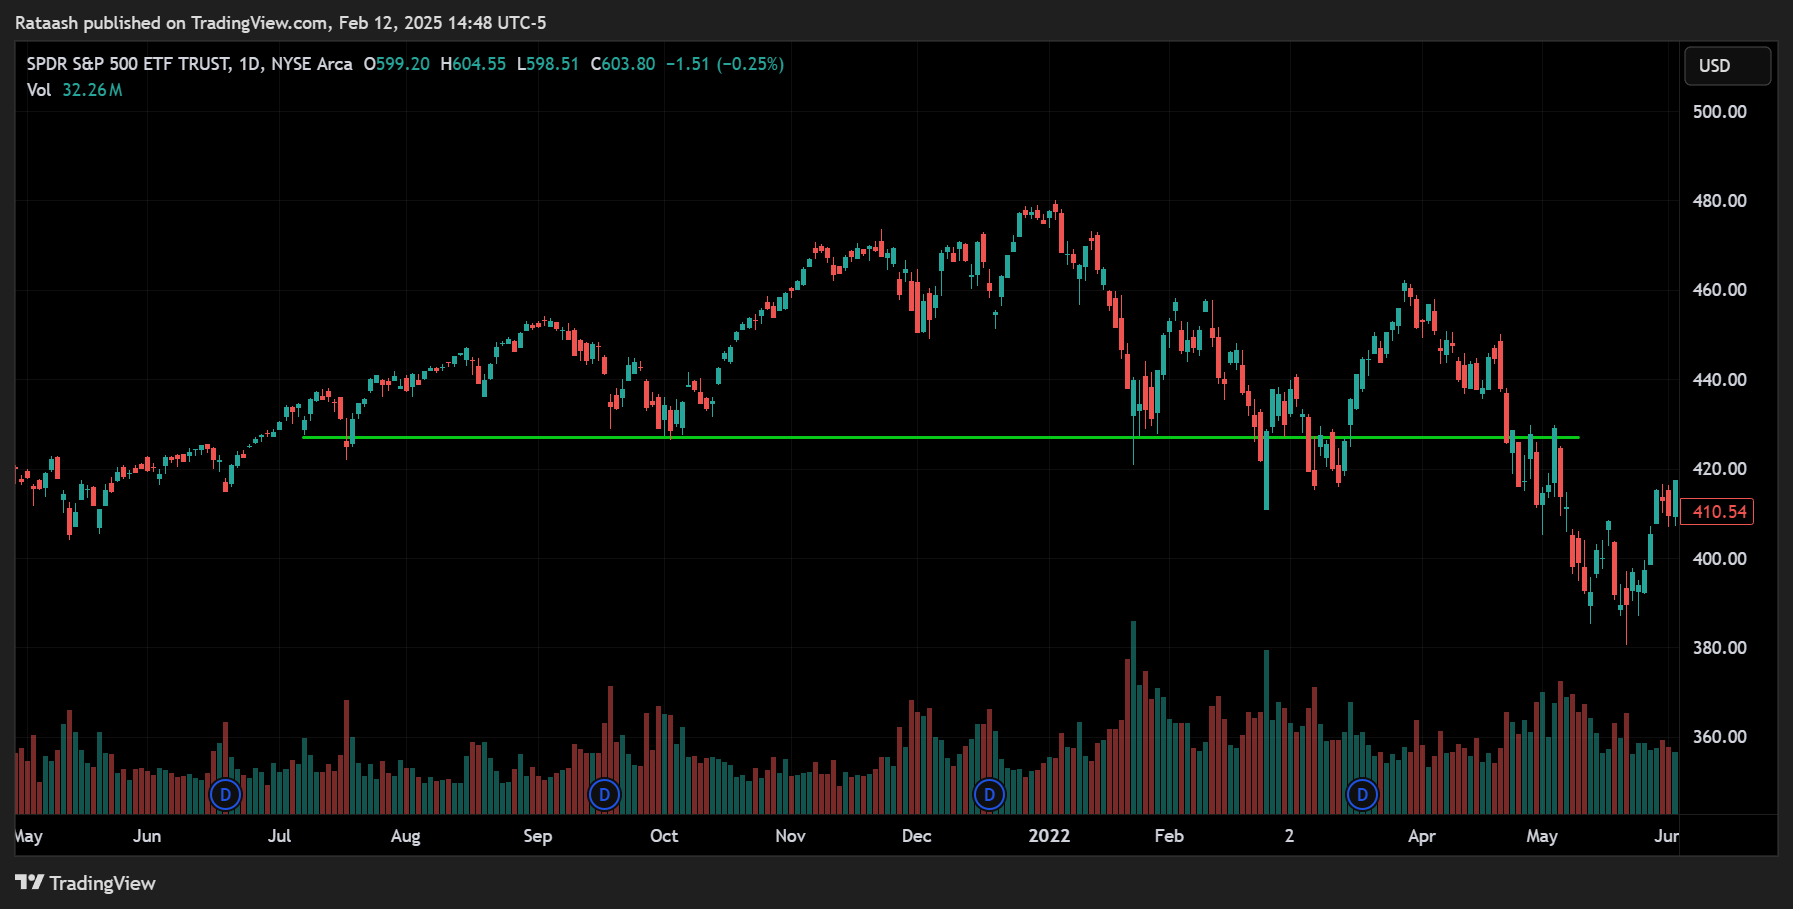Image resolution: width=1793 pixels, height=909 pixels.
Task: Click the Oct label on time axis
Action: 664,836
